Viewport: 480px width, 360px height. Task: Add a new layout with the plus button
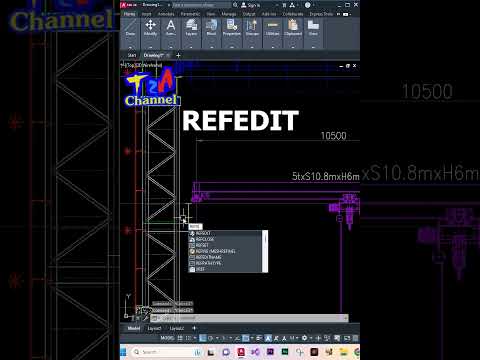pyautogui.click(x=194, y=328)
